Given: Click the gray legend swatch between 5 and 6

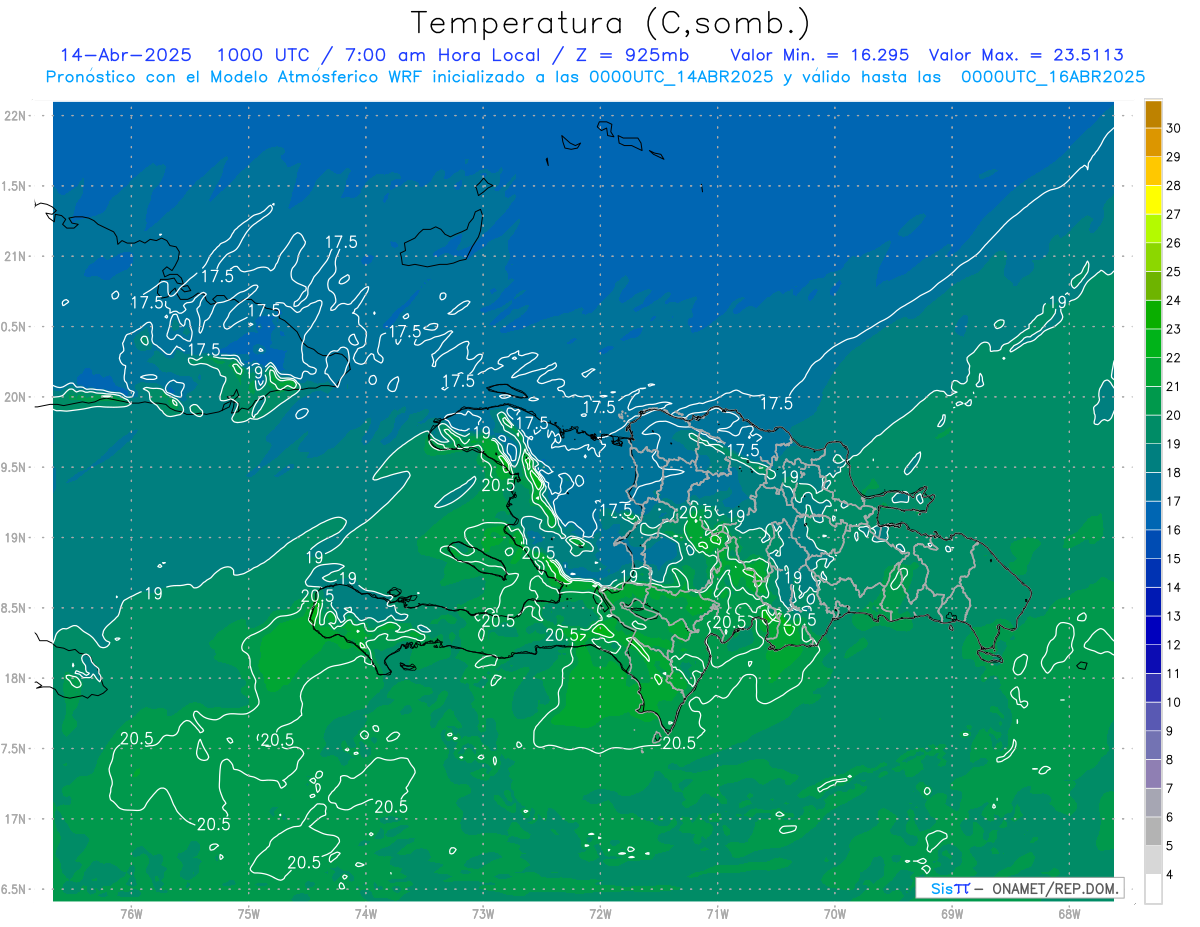Looking at the screenshot, I should click(1153, 832).
